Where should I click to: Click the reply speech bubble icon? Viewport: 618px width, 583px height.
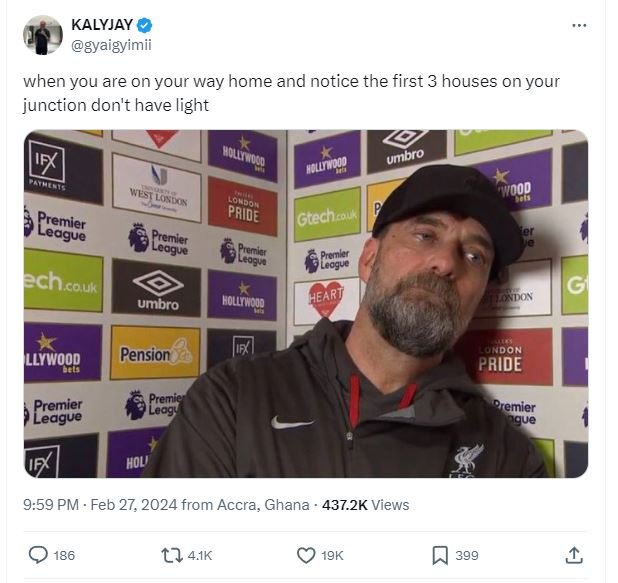[38, 555]
